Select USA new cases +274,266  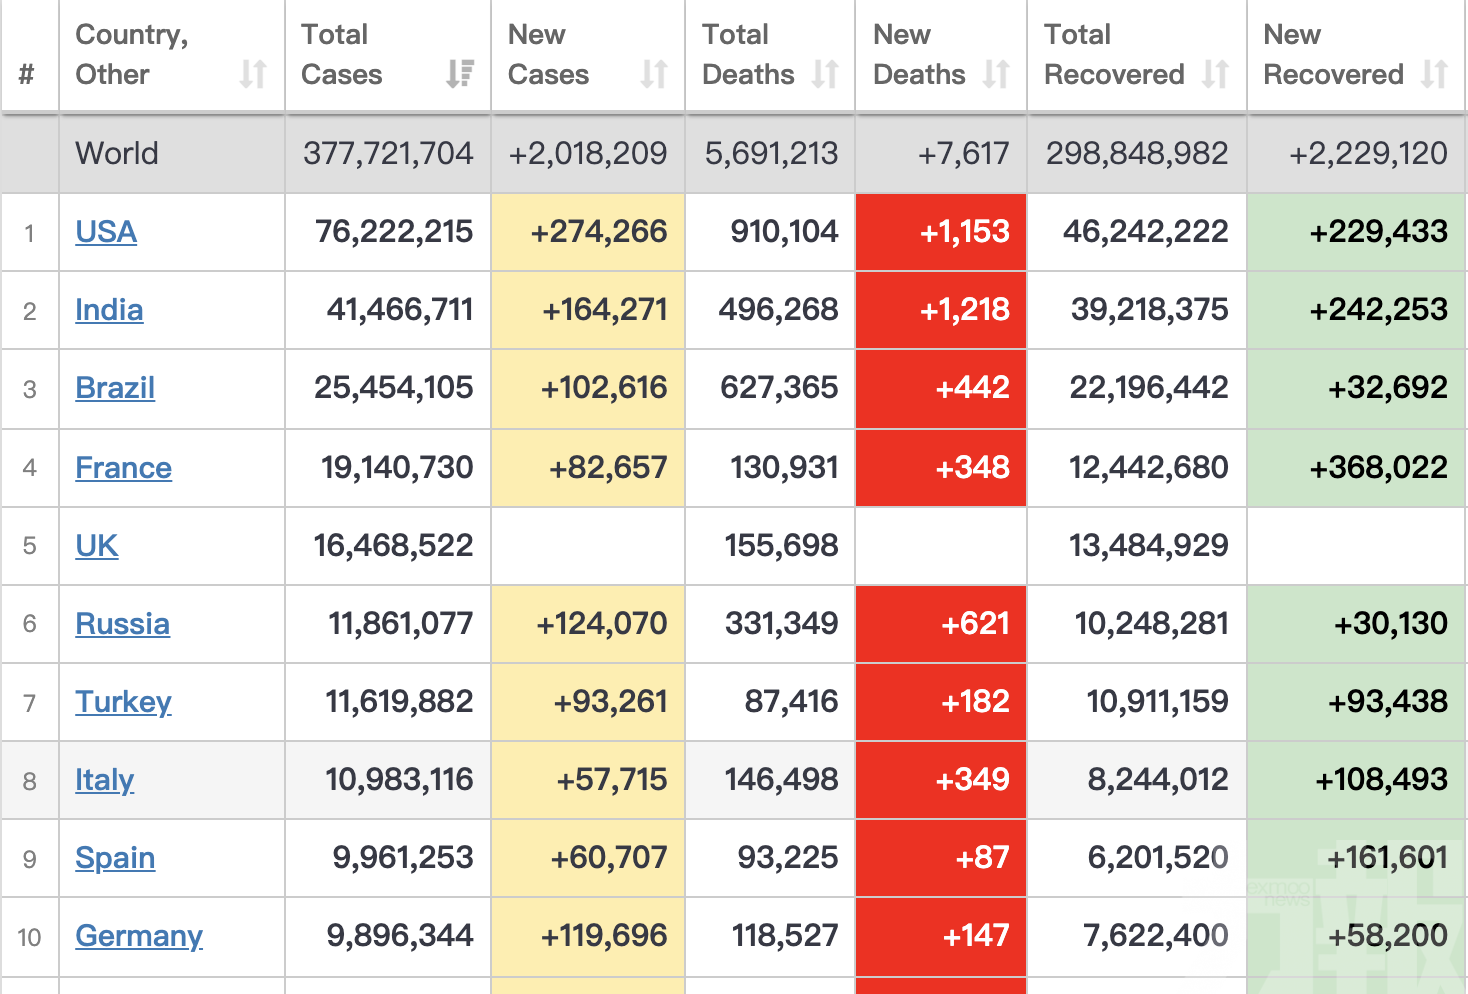tap(599, 232)
